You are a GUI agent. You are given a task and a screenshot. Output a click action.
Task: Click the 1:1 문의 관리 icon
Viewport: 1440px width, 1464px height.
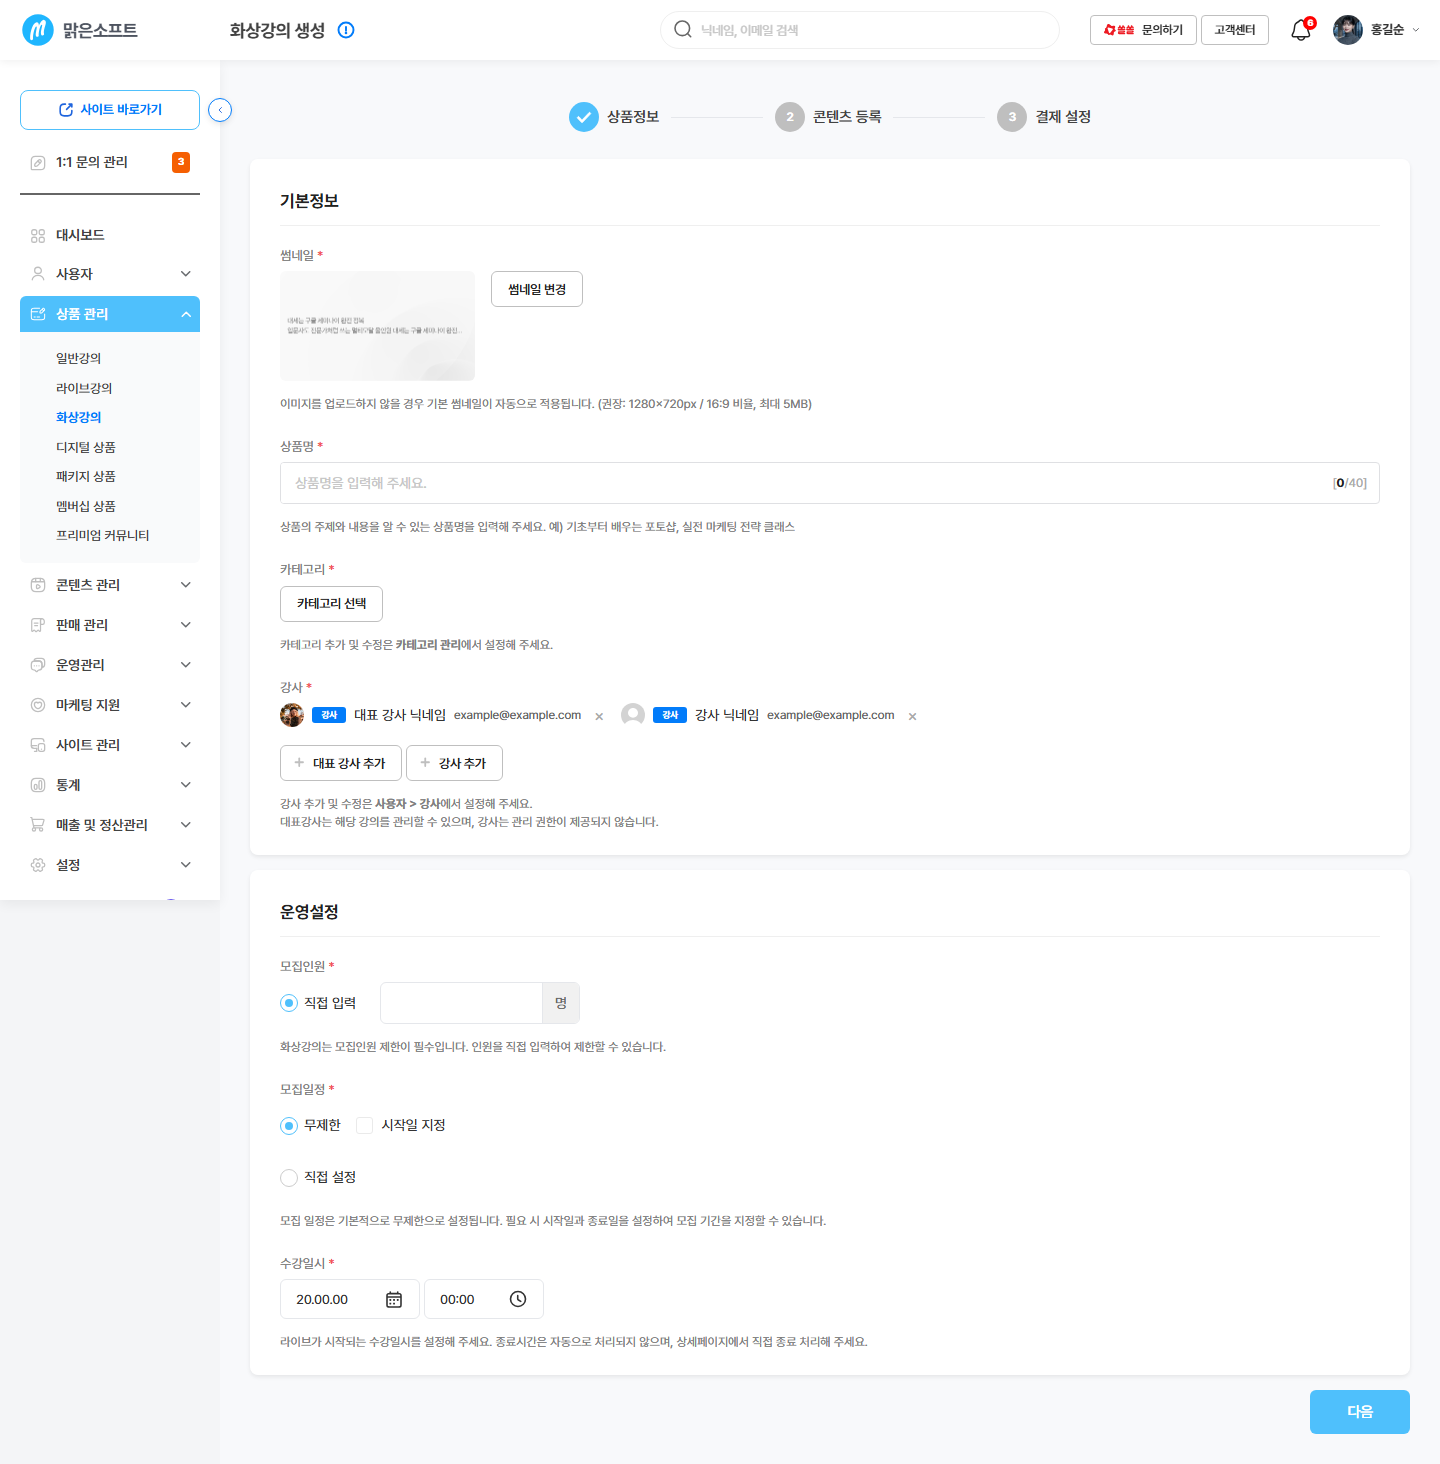38,162
